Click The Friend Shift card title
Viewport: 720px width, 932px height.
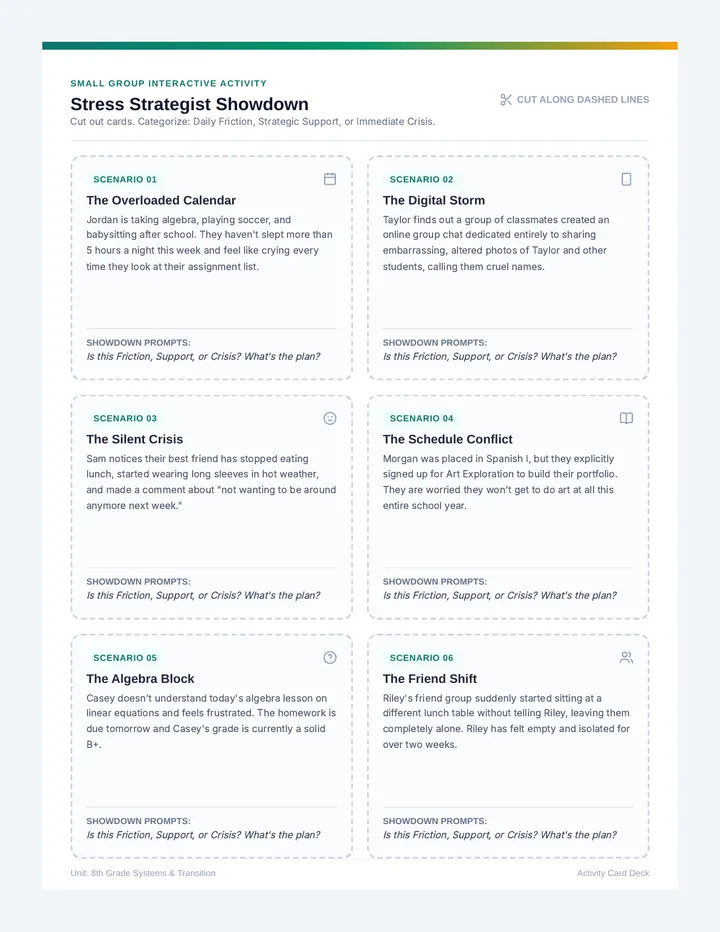[430, 679]
